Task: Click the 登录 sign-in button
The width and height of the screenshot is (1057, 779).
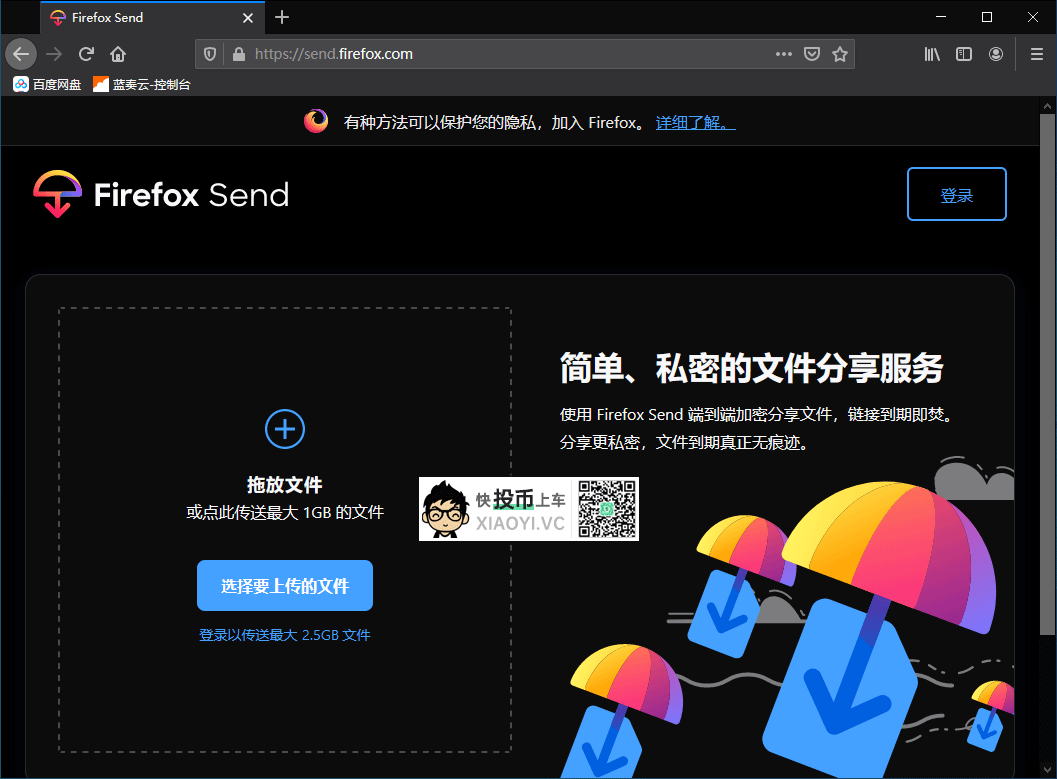Action: (x=957, y=194)
